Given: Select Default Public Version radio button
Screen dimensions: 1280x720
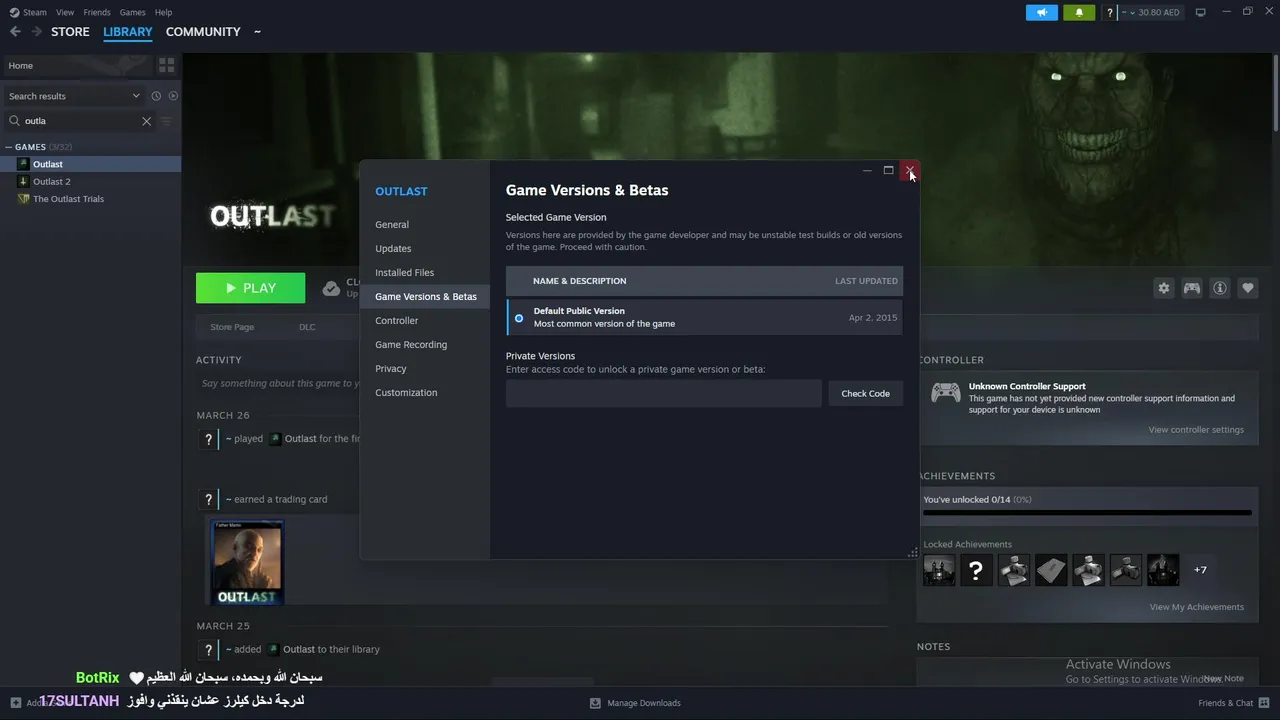Looking at the screenshot, I should click(x=518, y=318).
